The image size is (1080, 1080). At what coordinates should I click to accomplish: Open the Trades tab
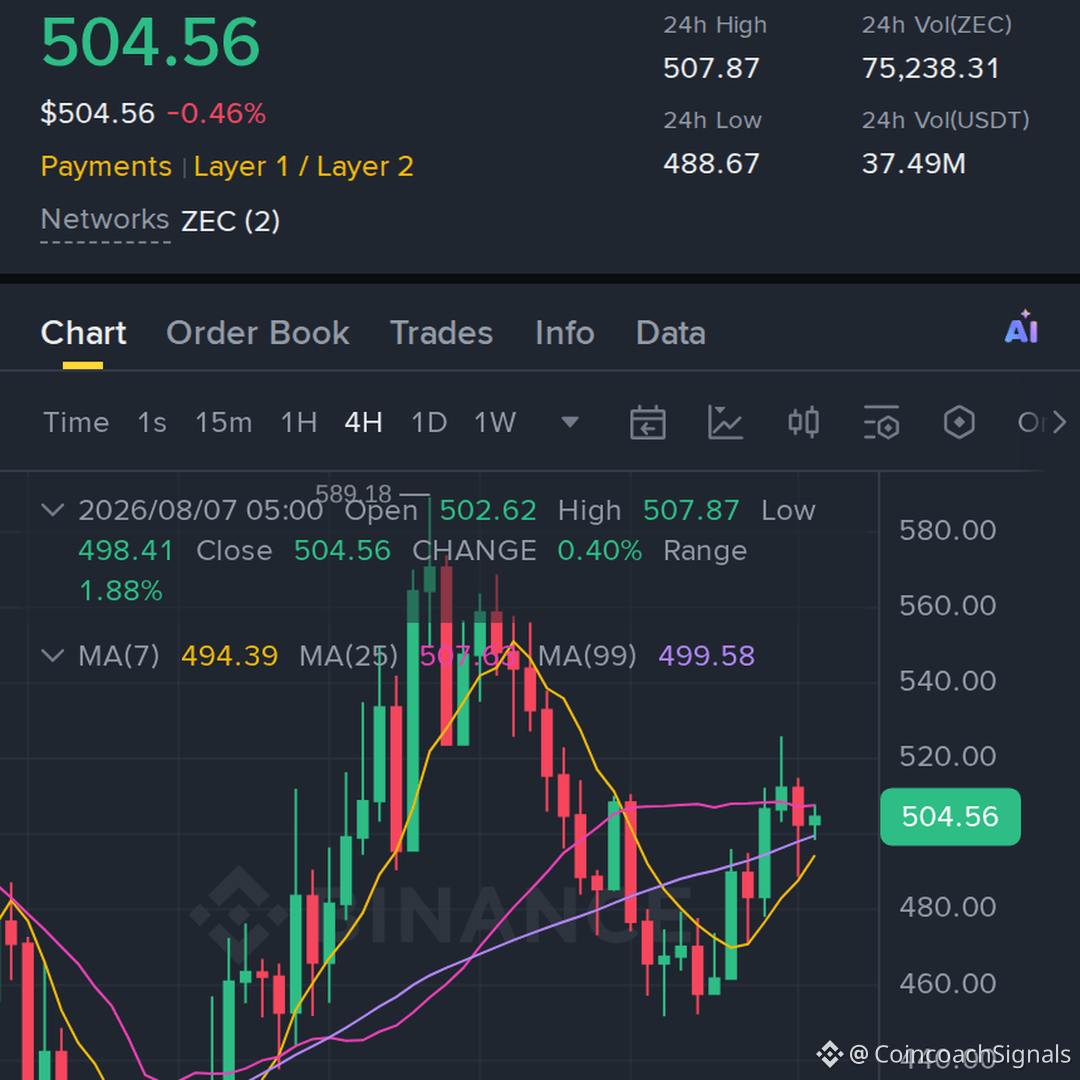(442, 333)
